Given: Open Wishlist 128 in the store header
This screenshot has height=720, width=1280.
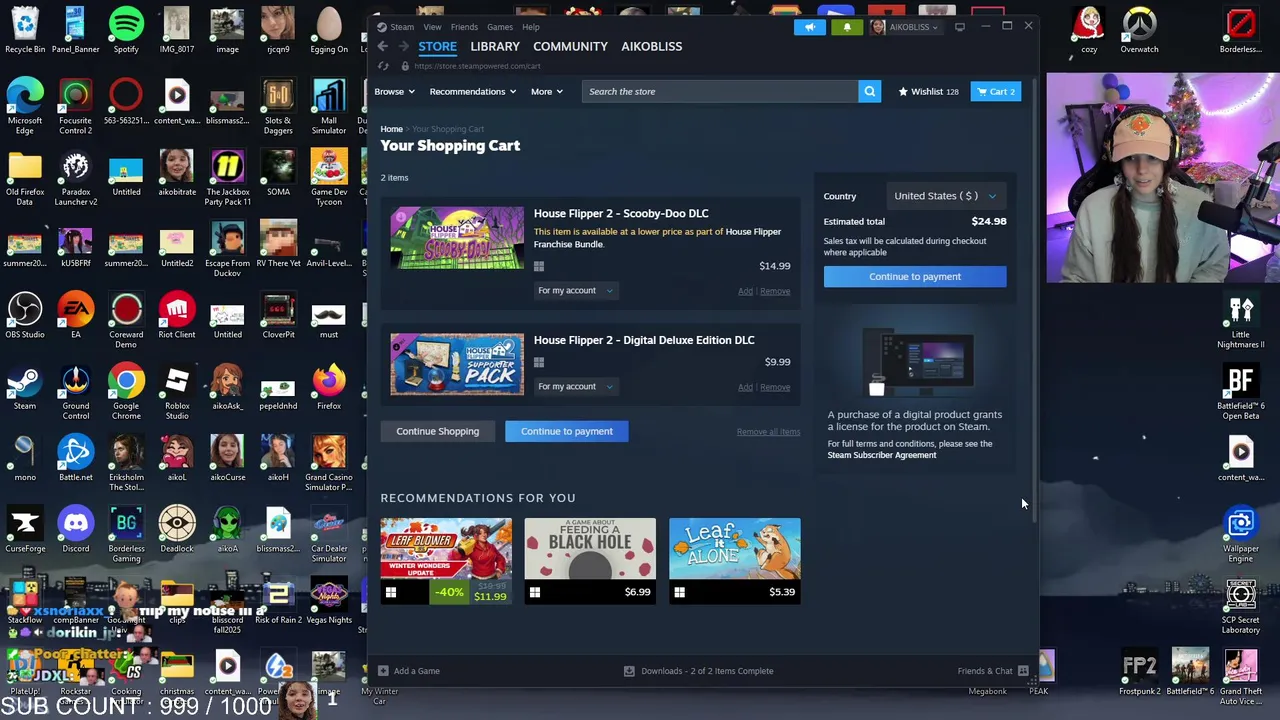Looking at the screenshot, I should coord(928,91).
